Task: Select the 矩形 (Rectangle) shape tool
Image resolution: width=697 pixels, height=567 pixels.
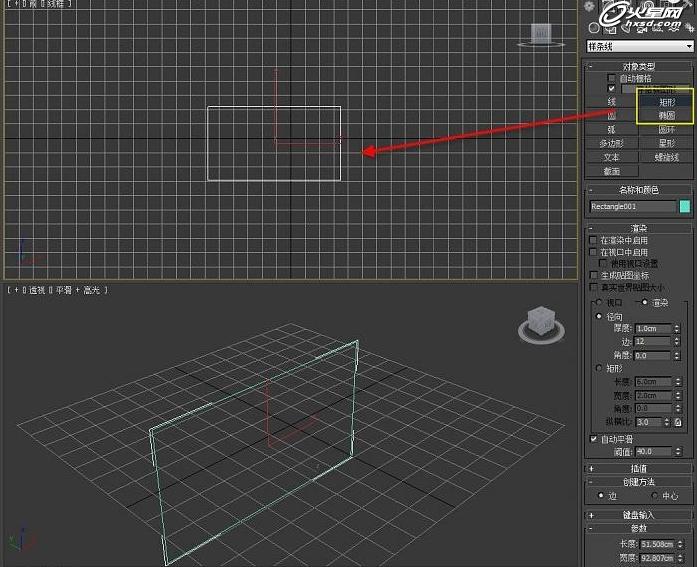Action: click(x=665, y=102)
